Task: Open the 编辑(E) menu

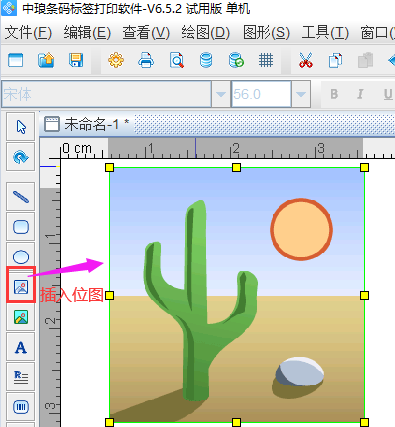Action: (87, 33)
